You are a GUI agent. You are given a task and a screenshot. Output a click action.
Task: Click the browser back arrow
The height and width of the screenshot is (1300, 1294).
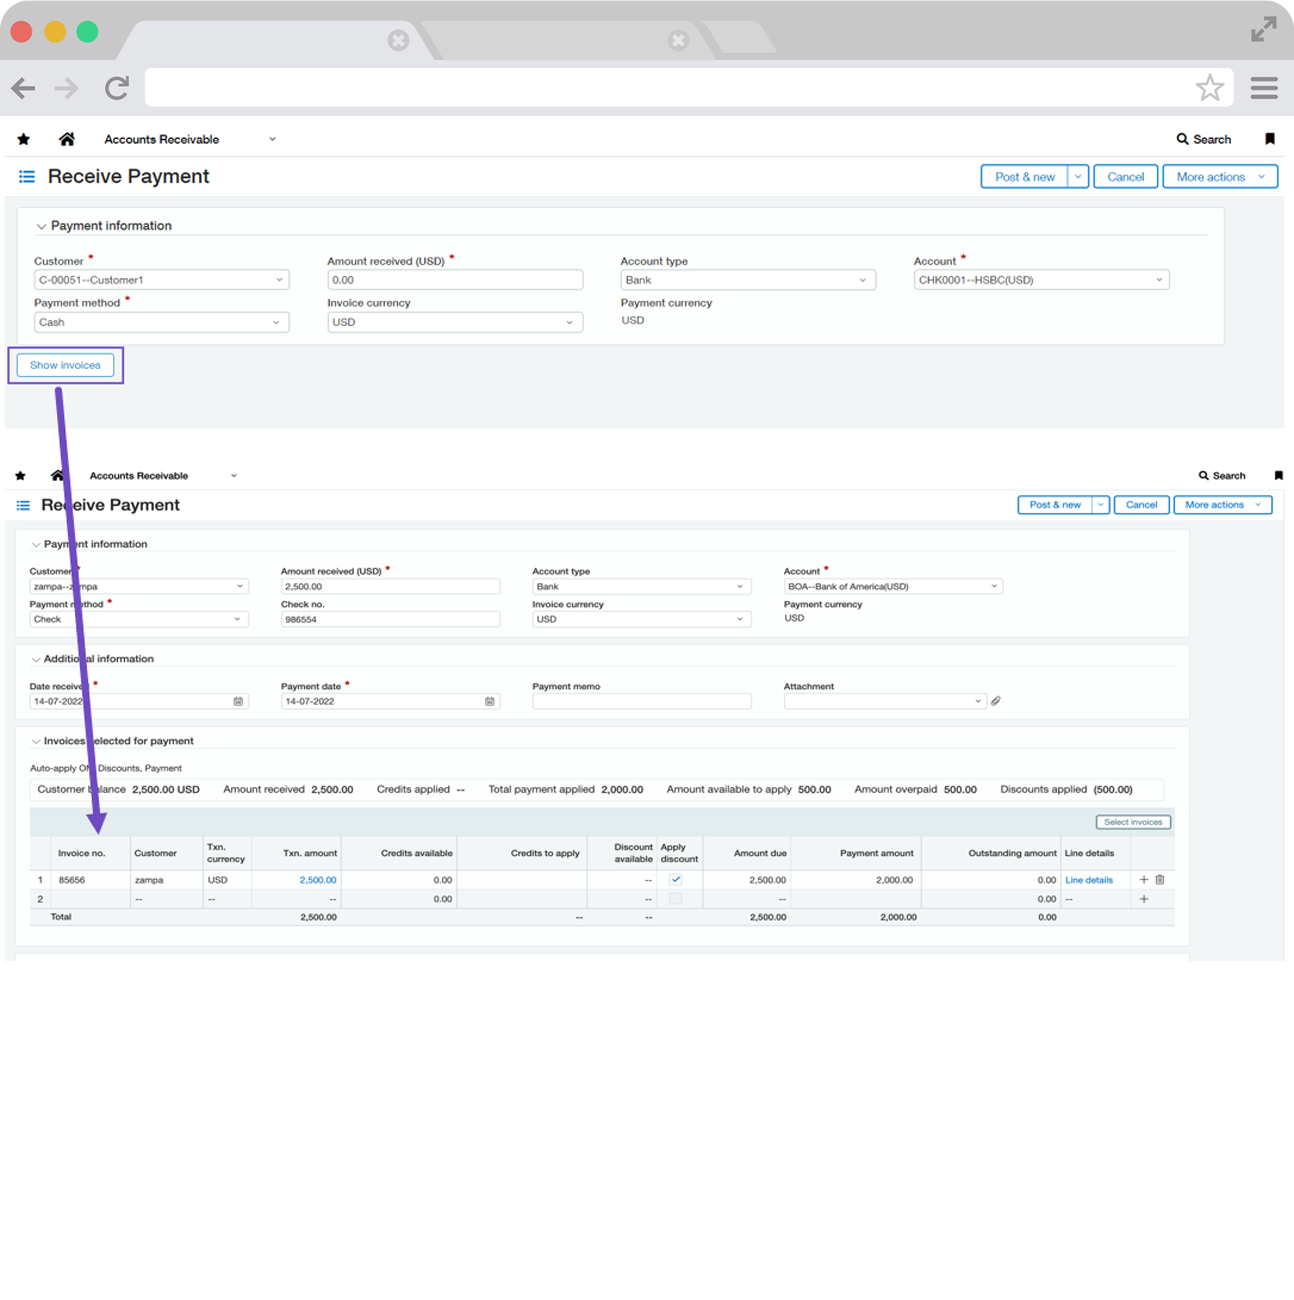[24, 88]
